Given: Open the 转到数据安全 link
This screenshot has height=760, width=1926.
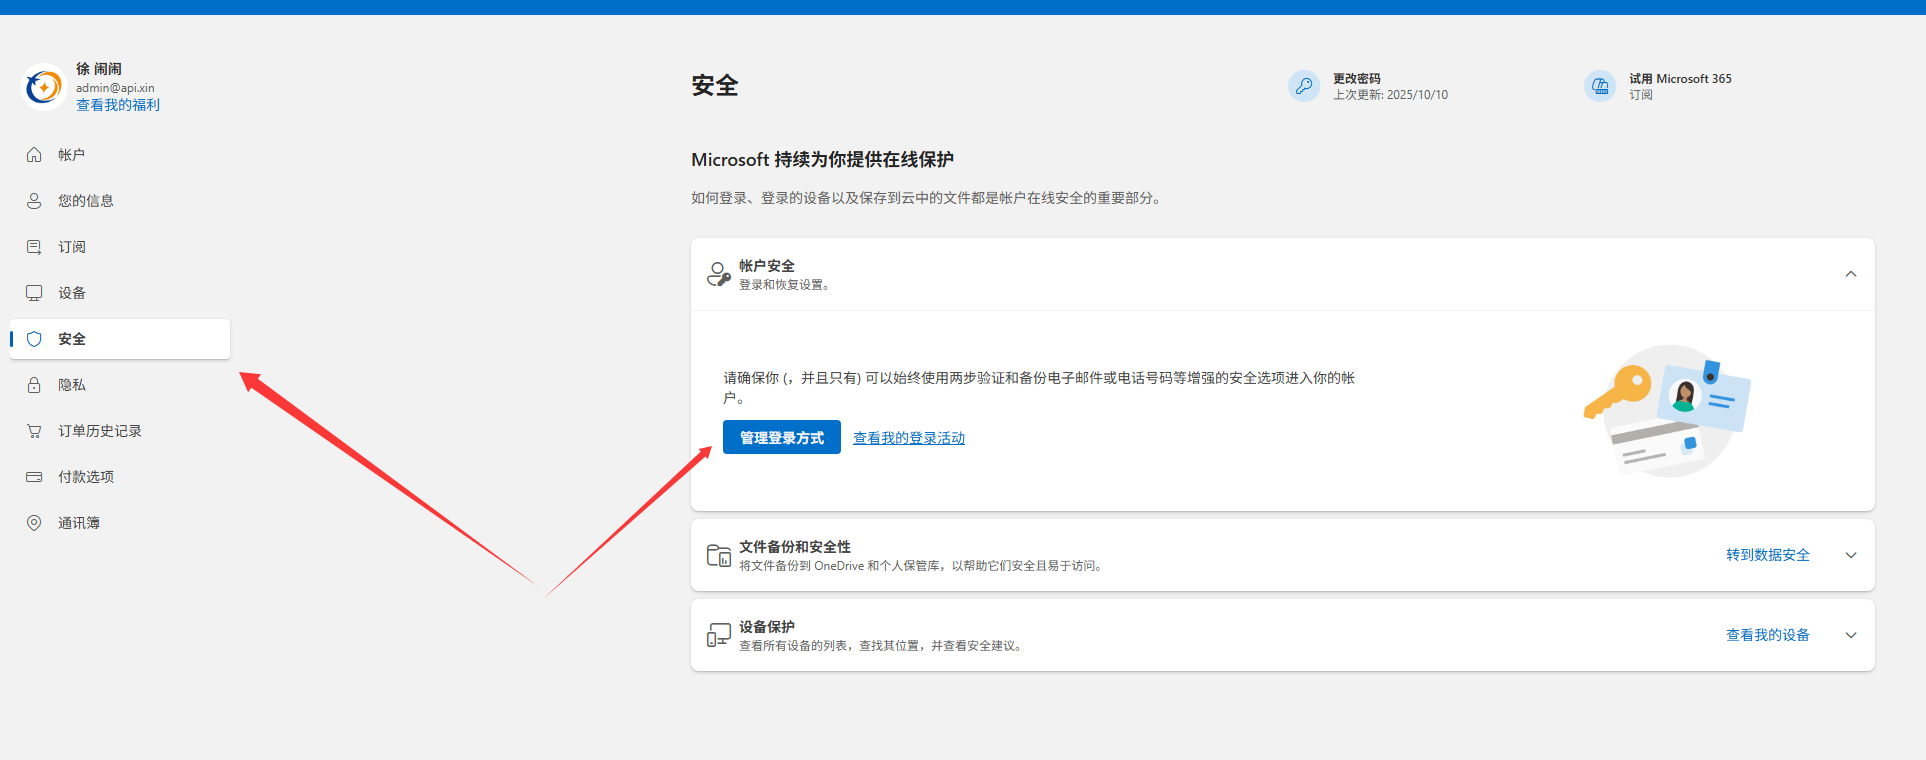Looking at the screenshot, I should point(1767,555).
